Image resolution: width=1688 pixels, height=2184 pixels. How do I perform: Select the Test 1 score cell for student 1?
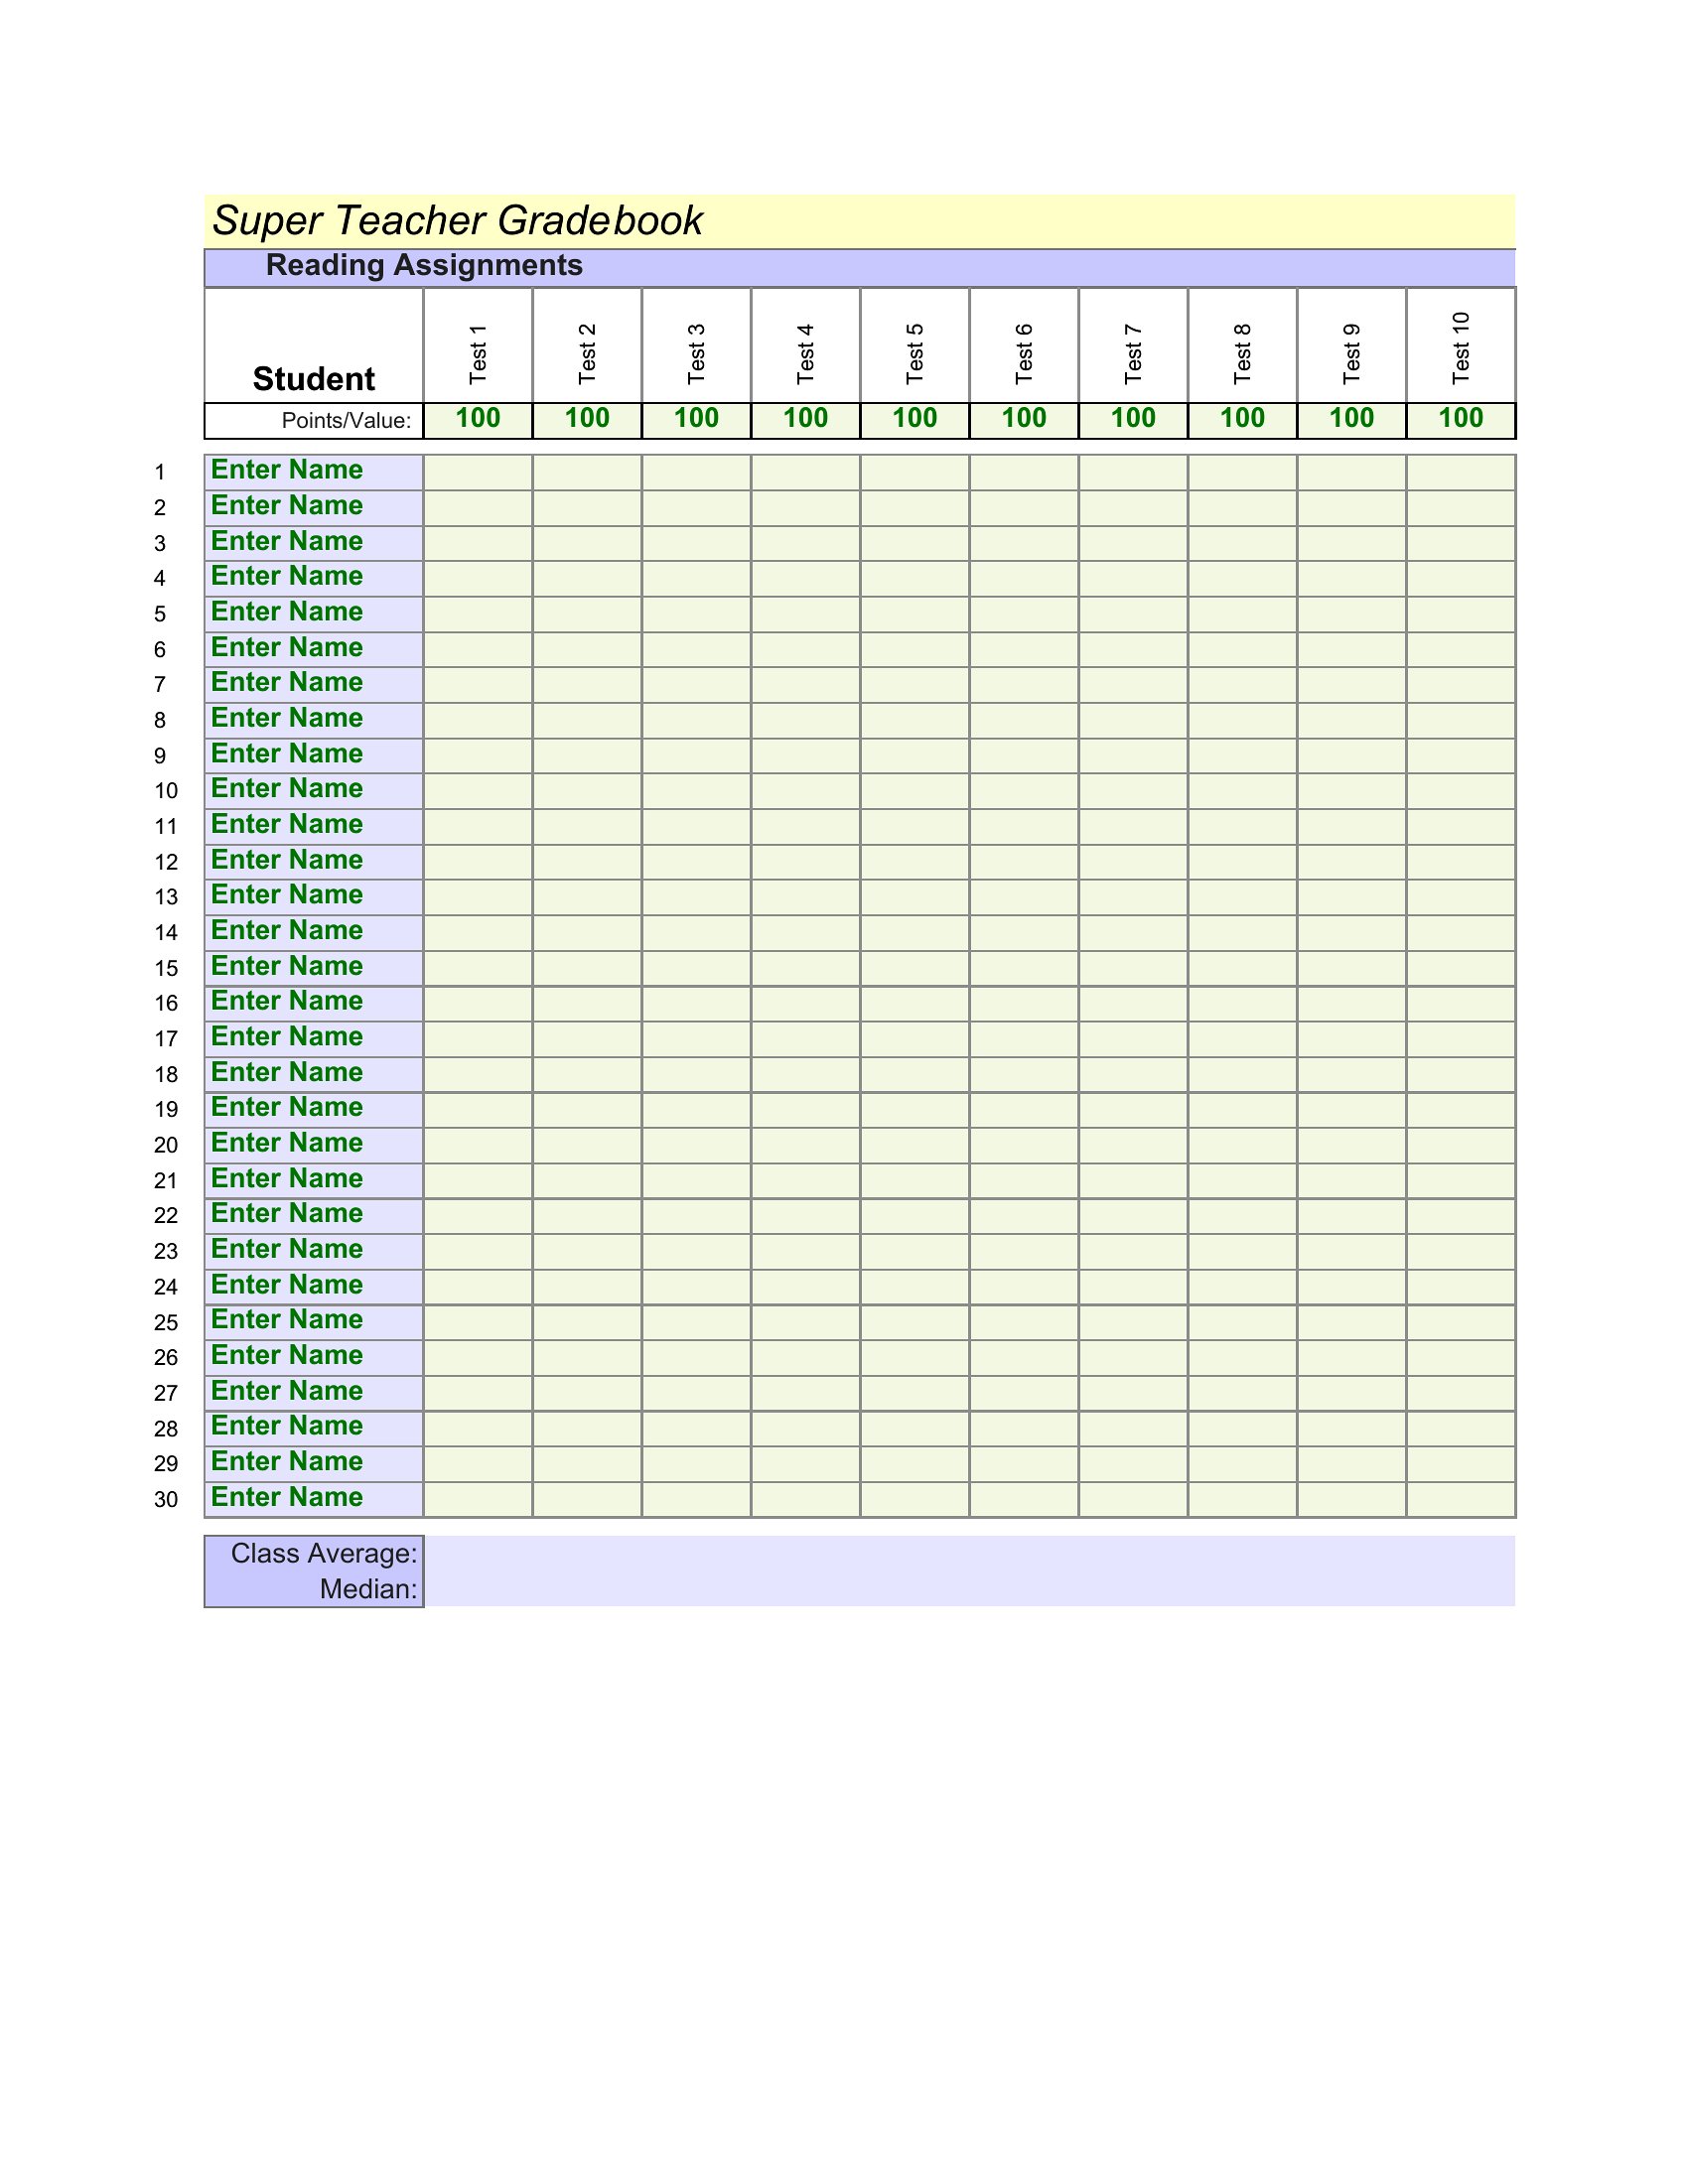pyautogui.click(x=478, y=472)
